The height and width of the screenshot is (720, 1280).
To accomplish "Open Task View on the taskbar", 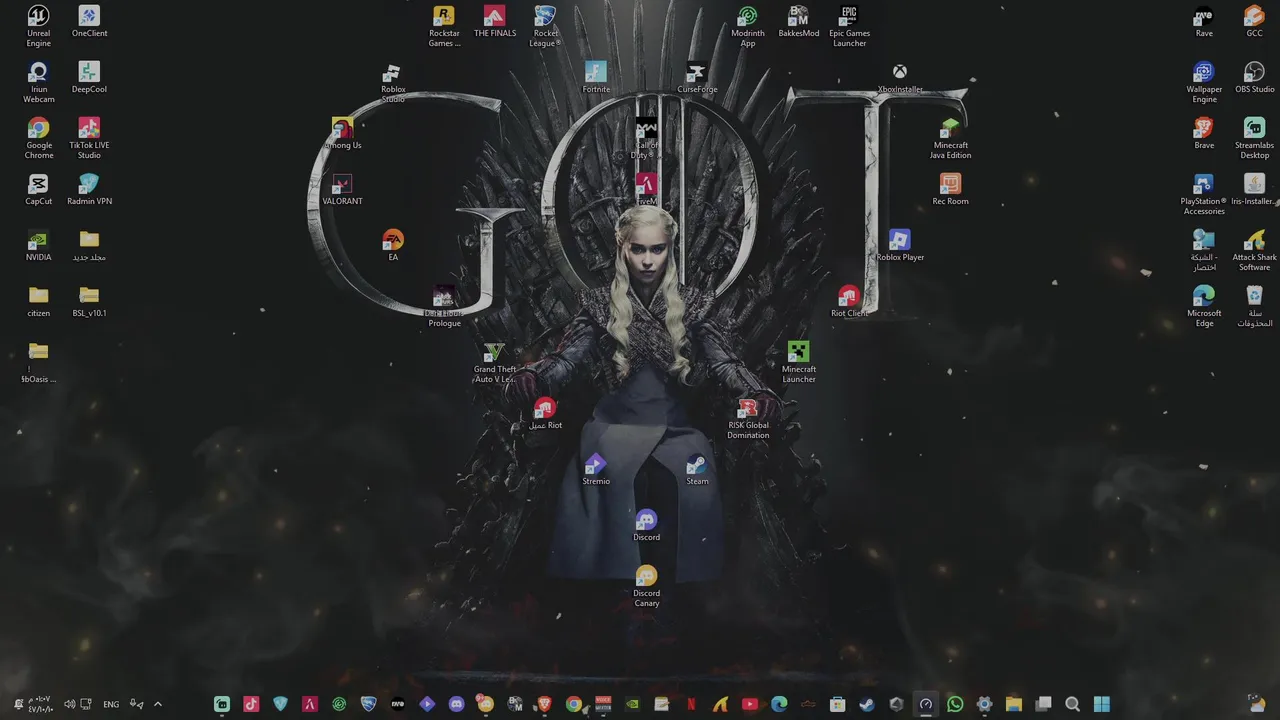I will 1043,704.
